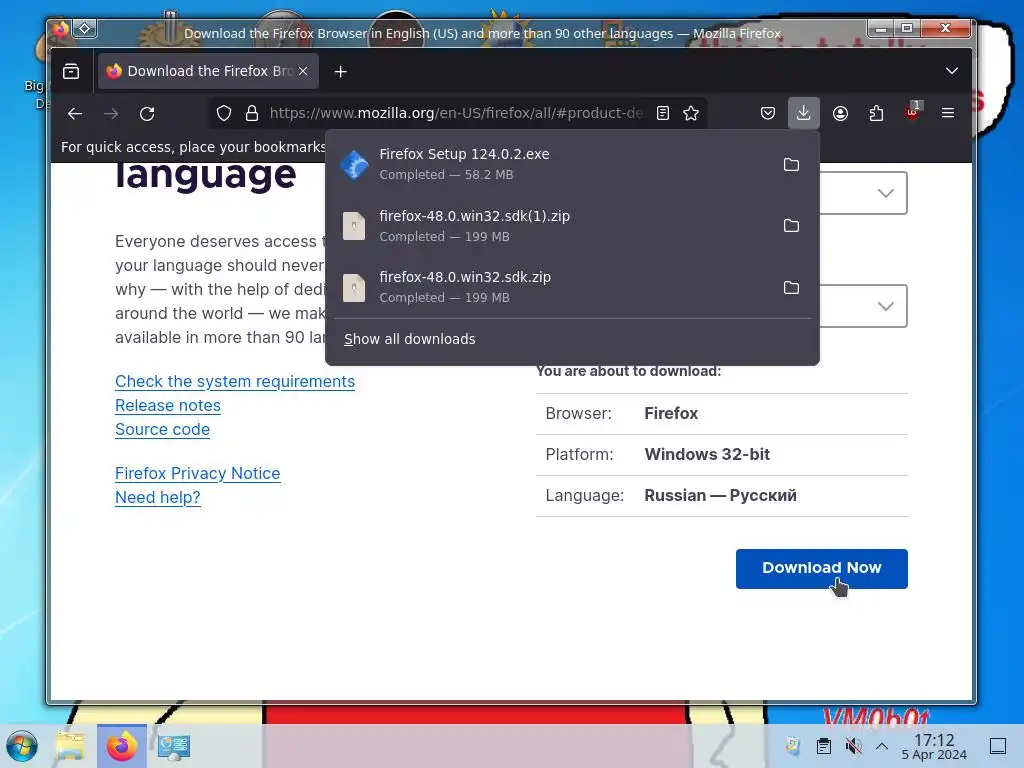Expand the list all tabs chevron

952,71
